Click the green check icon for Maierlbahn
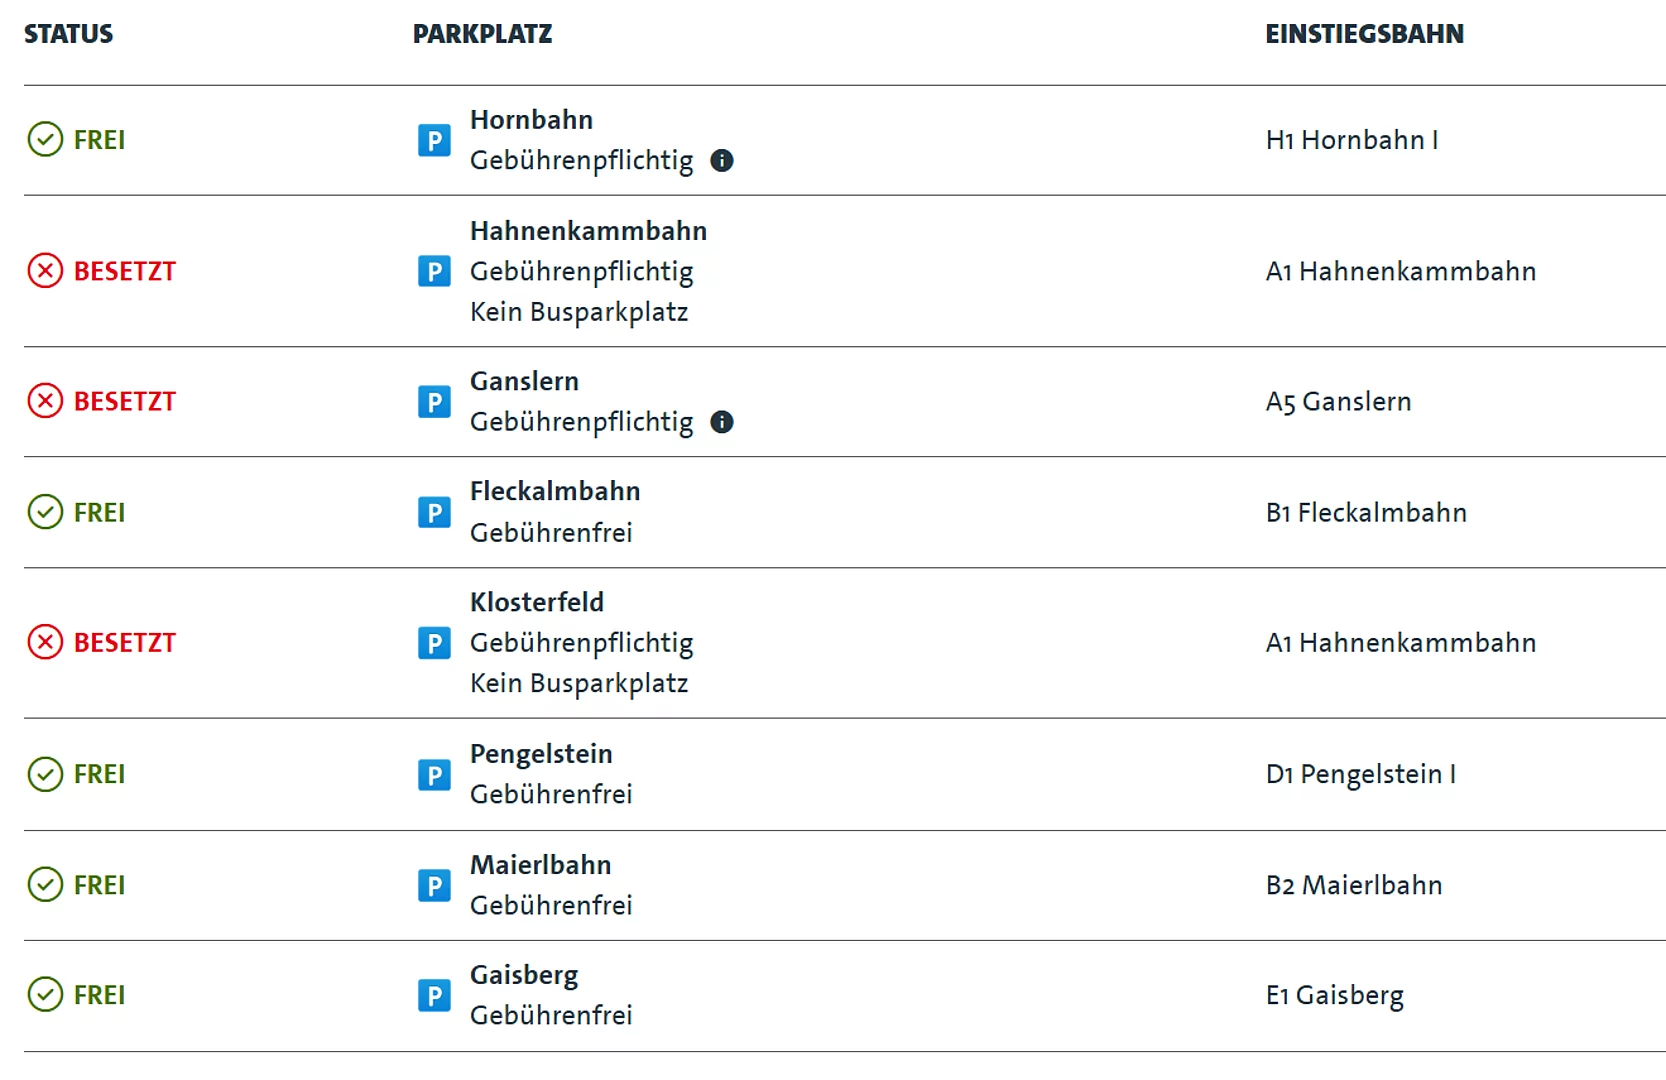This screenshot has height=1080, width=1666. point(45,885)
